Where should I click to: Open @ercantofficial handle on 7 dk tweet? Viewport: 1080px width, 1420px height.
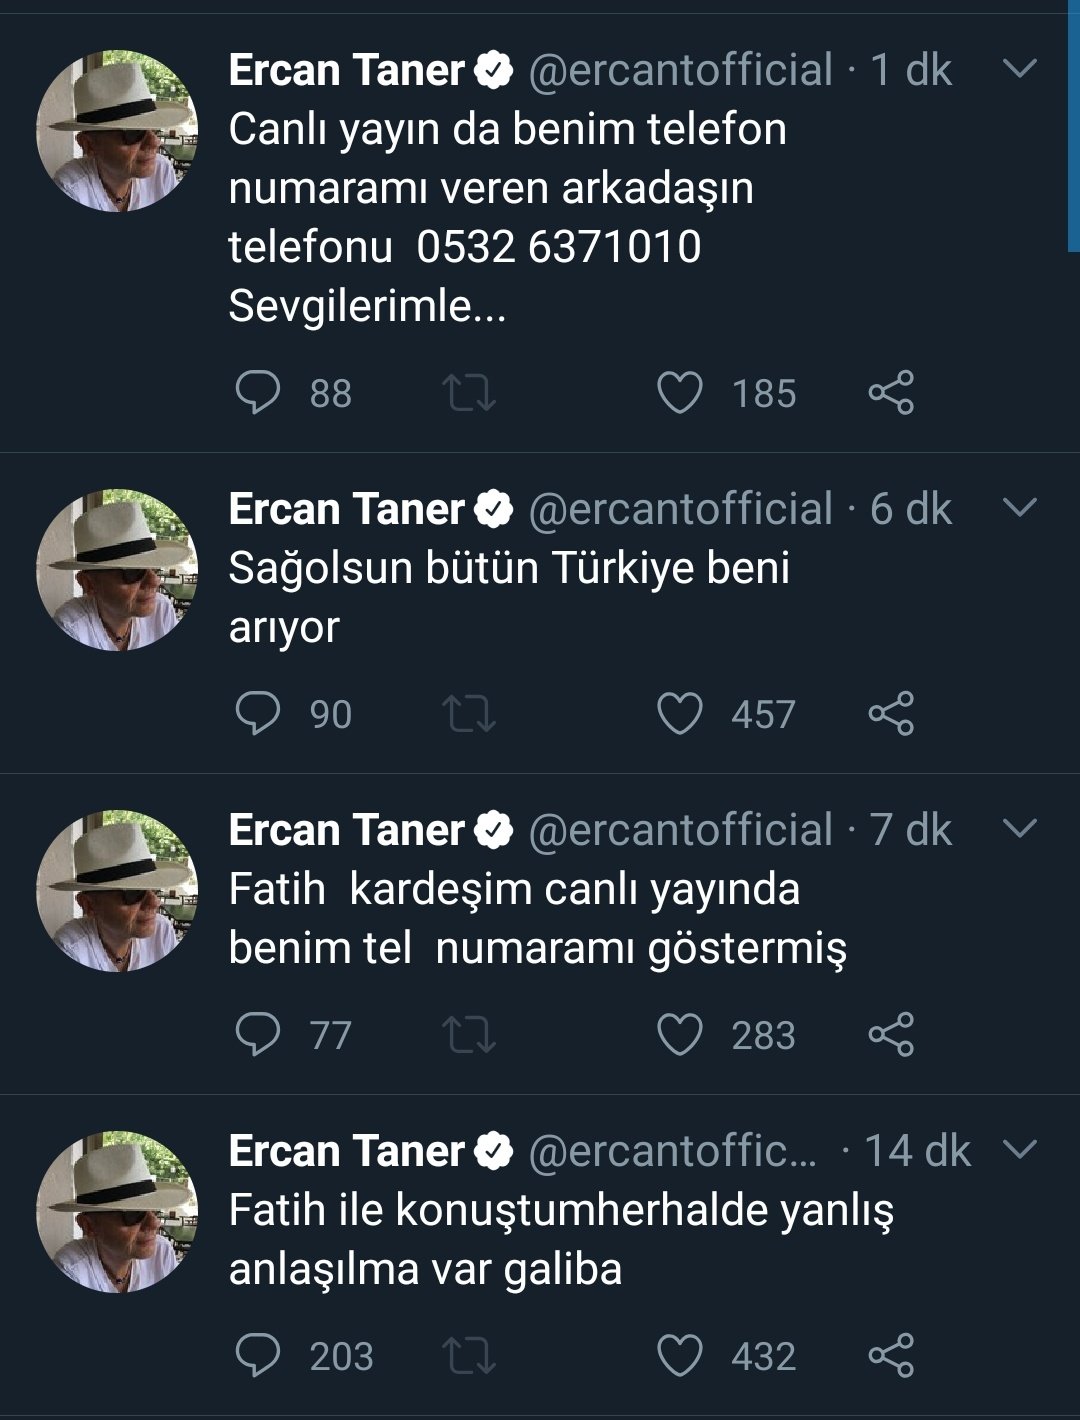680,830
